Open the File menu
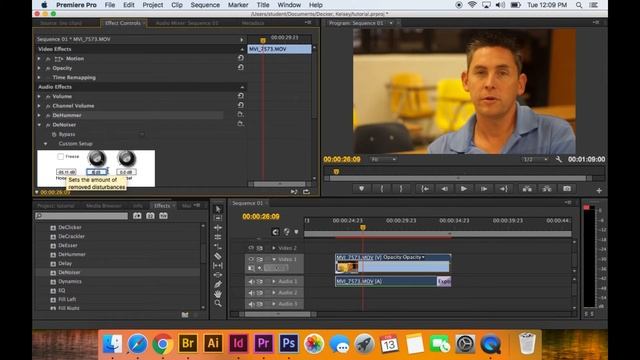 point(110,5)
